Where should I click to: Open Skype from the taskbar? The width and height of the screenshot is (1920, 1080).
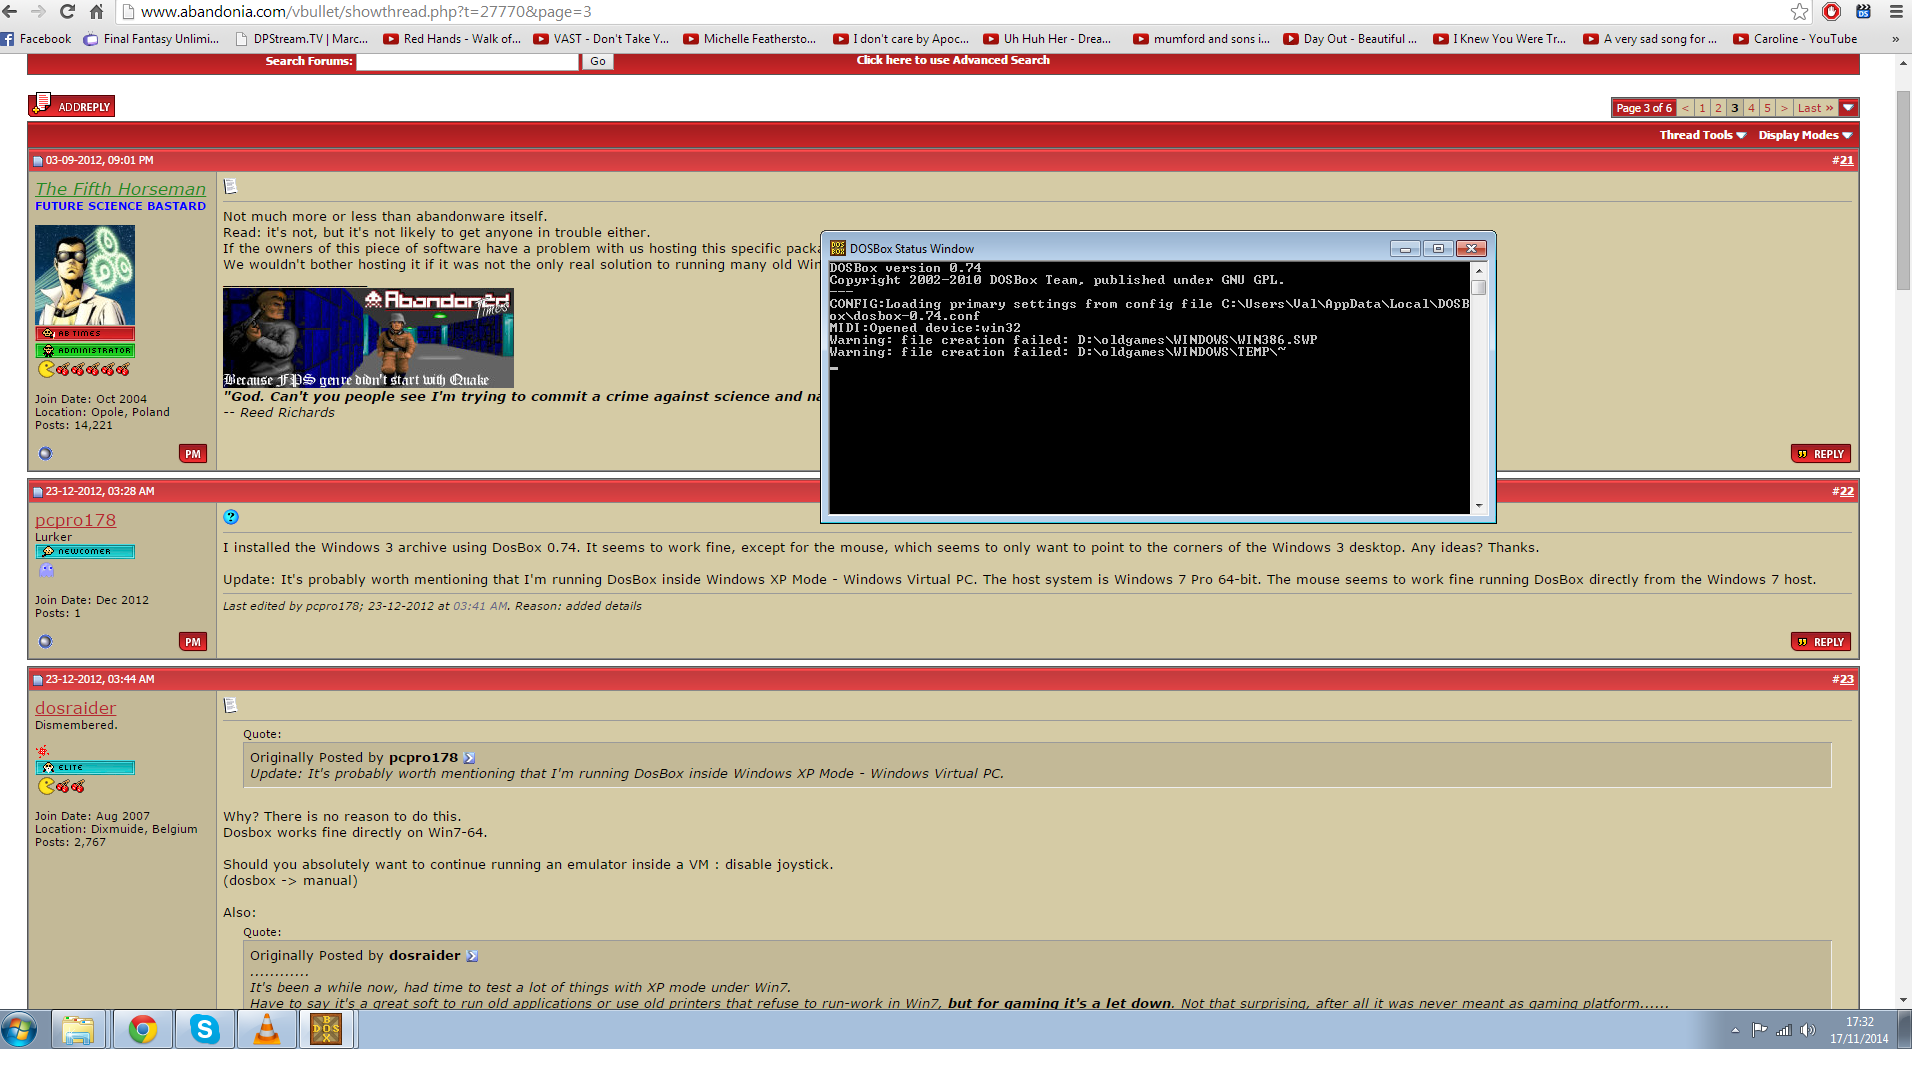[205, 1029]
